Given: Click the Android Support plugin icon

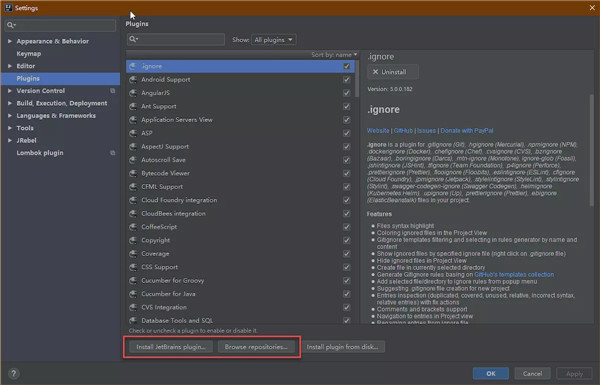Looking at the screenshot, I should click(x=133, y=80).
